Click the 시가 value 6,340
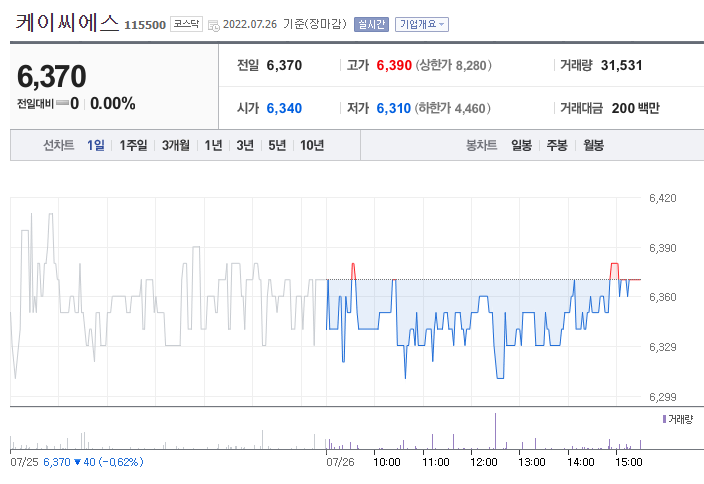This screenshot has height=484, width=704. [284, 108]
